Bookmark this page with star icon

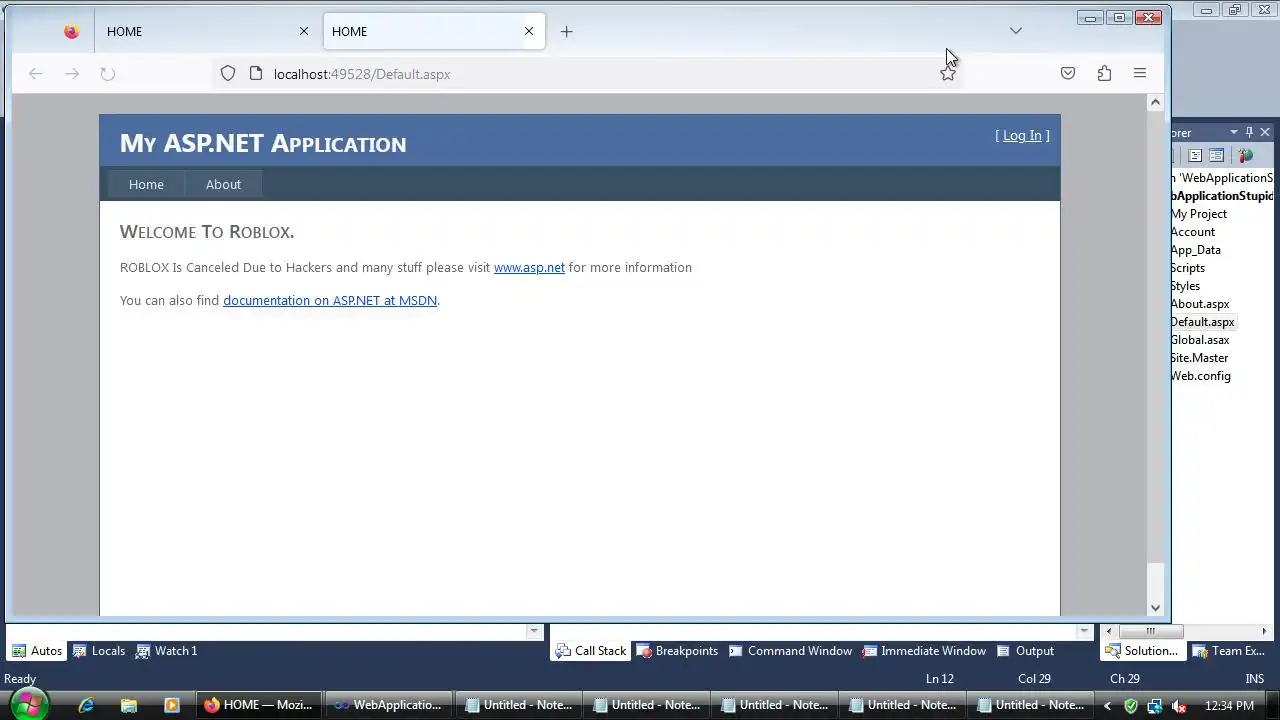948,74
